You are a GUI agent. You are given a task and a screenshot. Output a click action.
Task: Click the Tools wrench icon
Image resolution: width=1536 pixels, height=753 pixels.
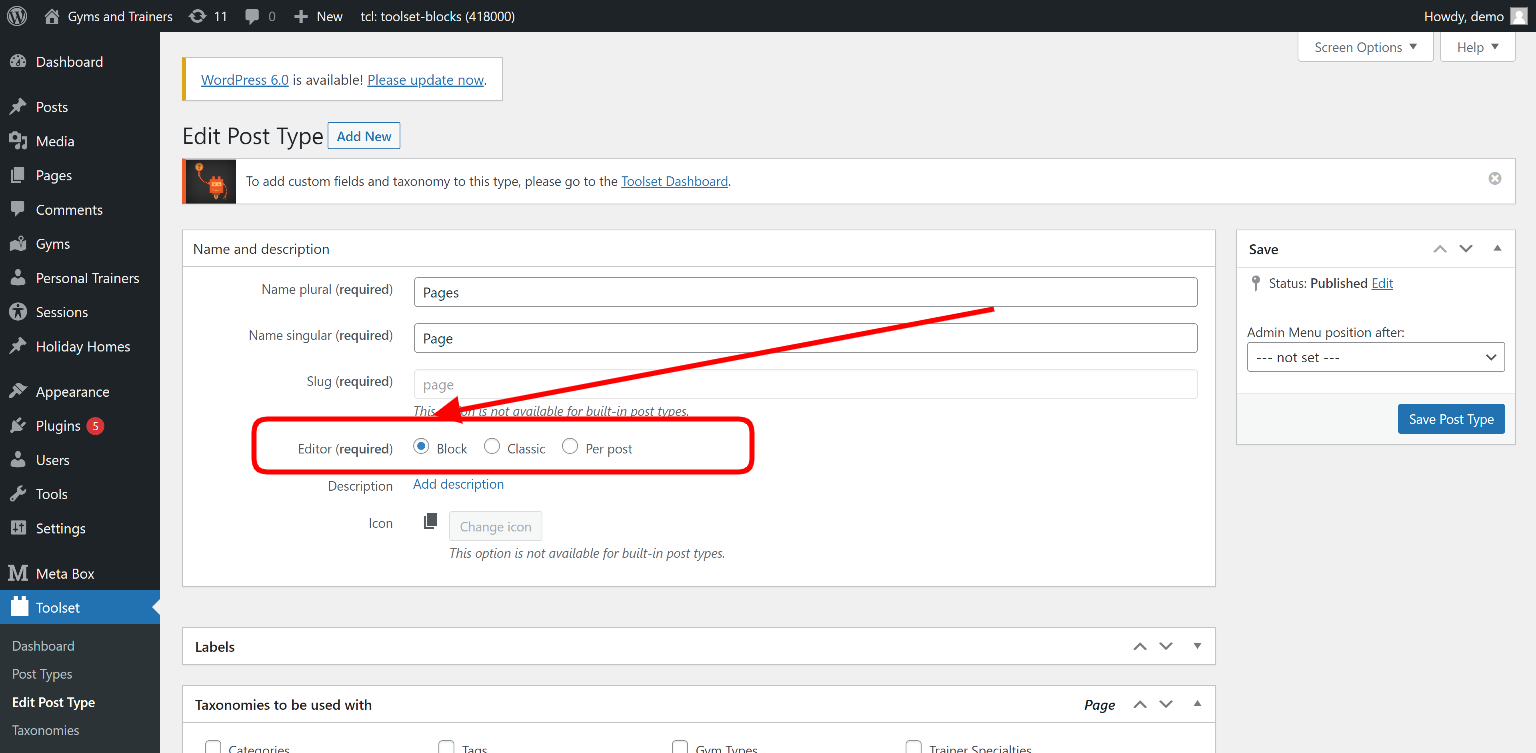click(18, 494)
